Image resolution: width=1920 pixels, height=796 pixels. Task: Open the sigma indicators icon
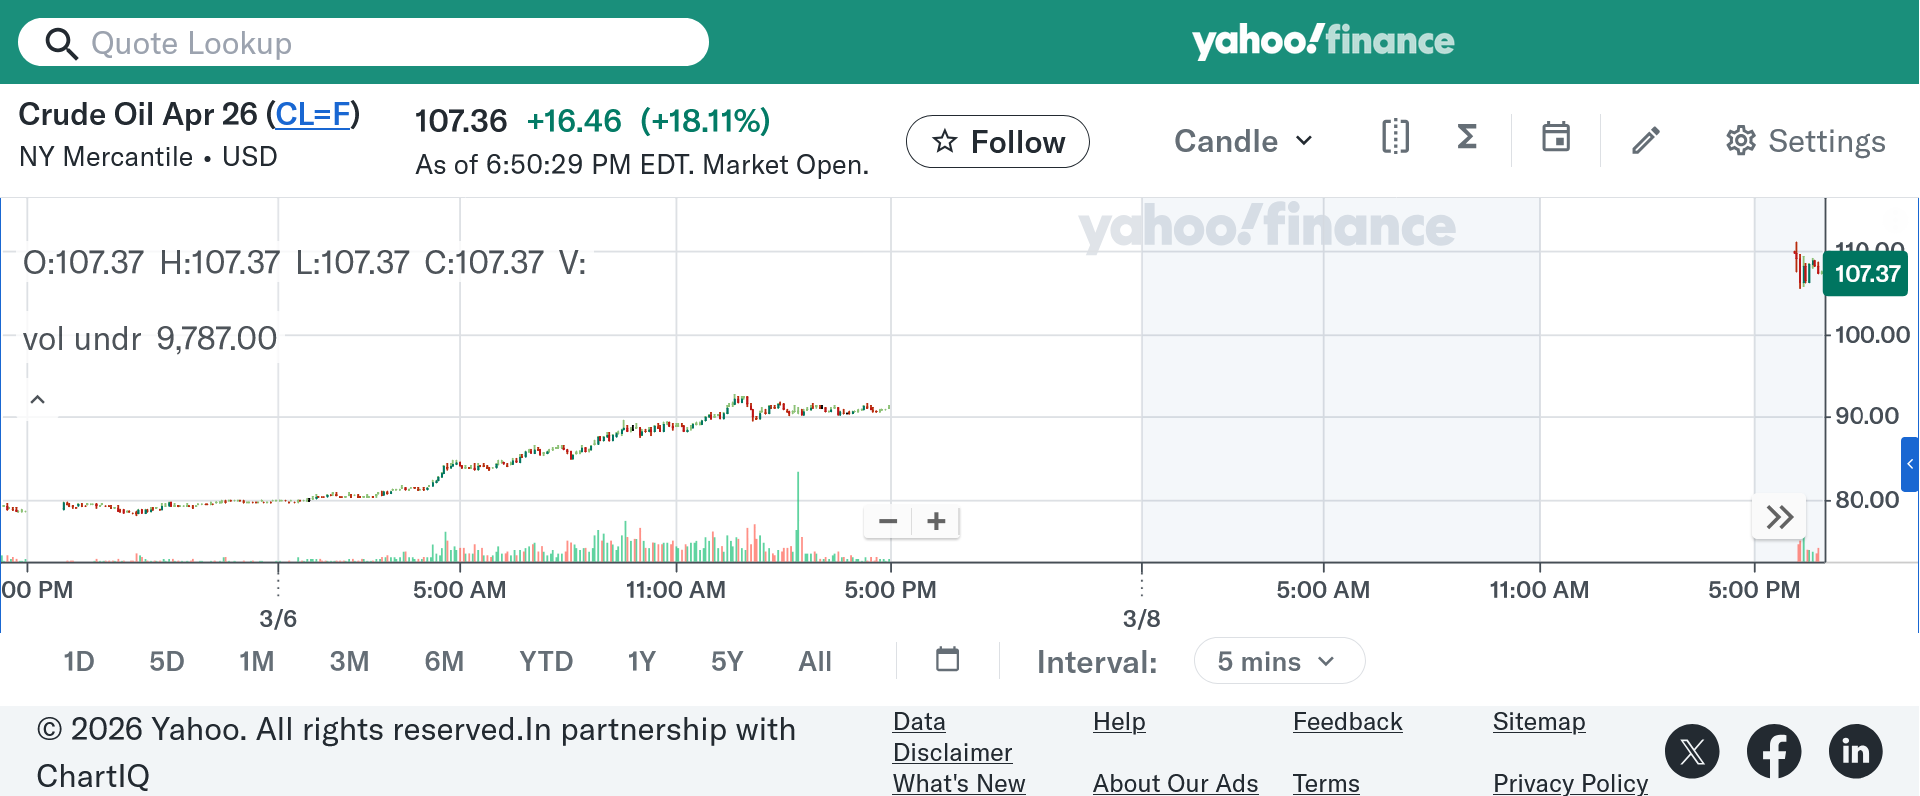[1467, 137]
